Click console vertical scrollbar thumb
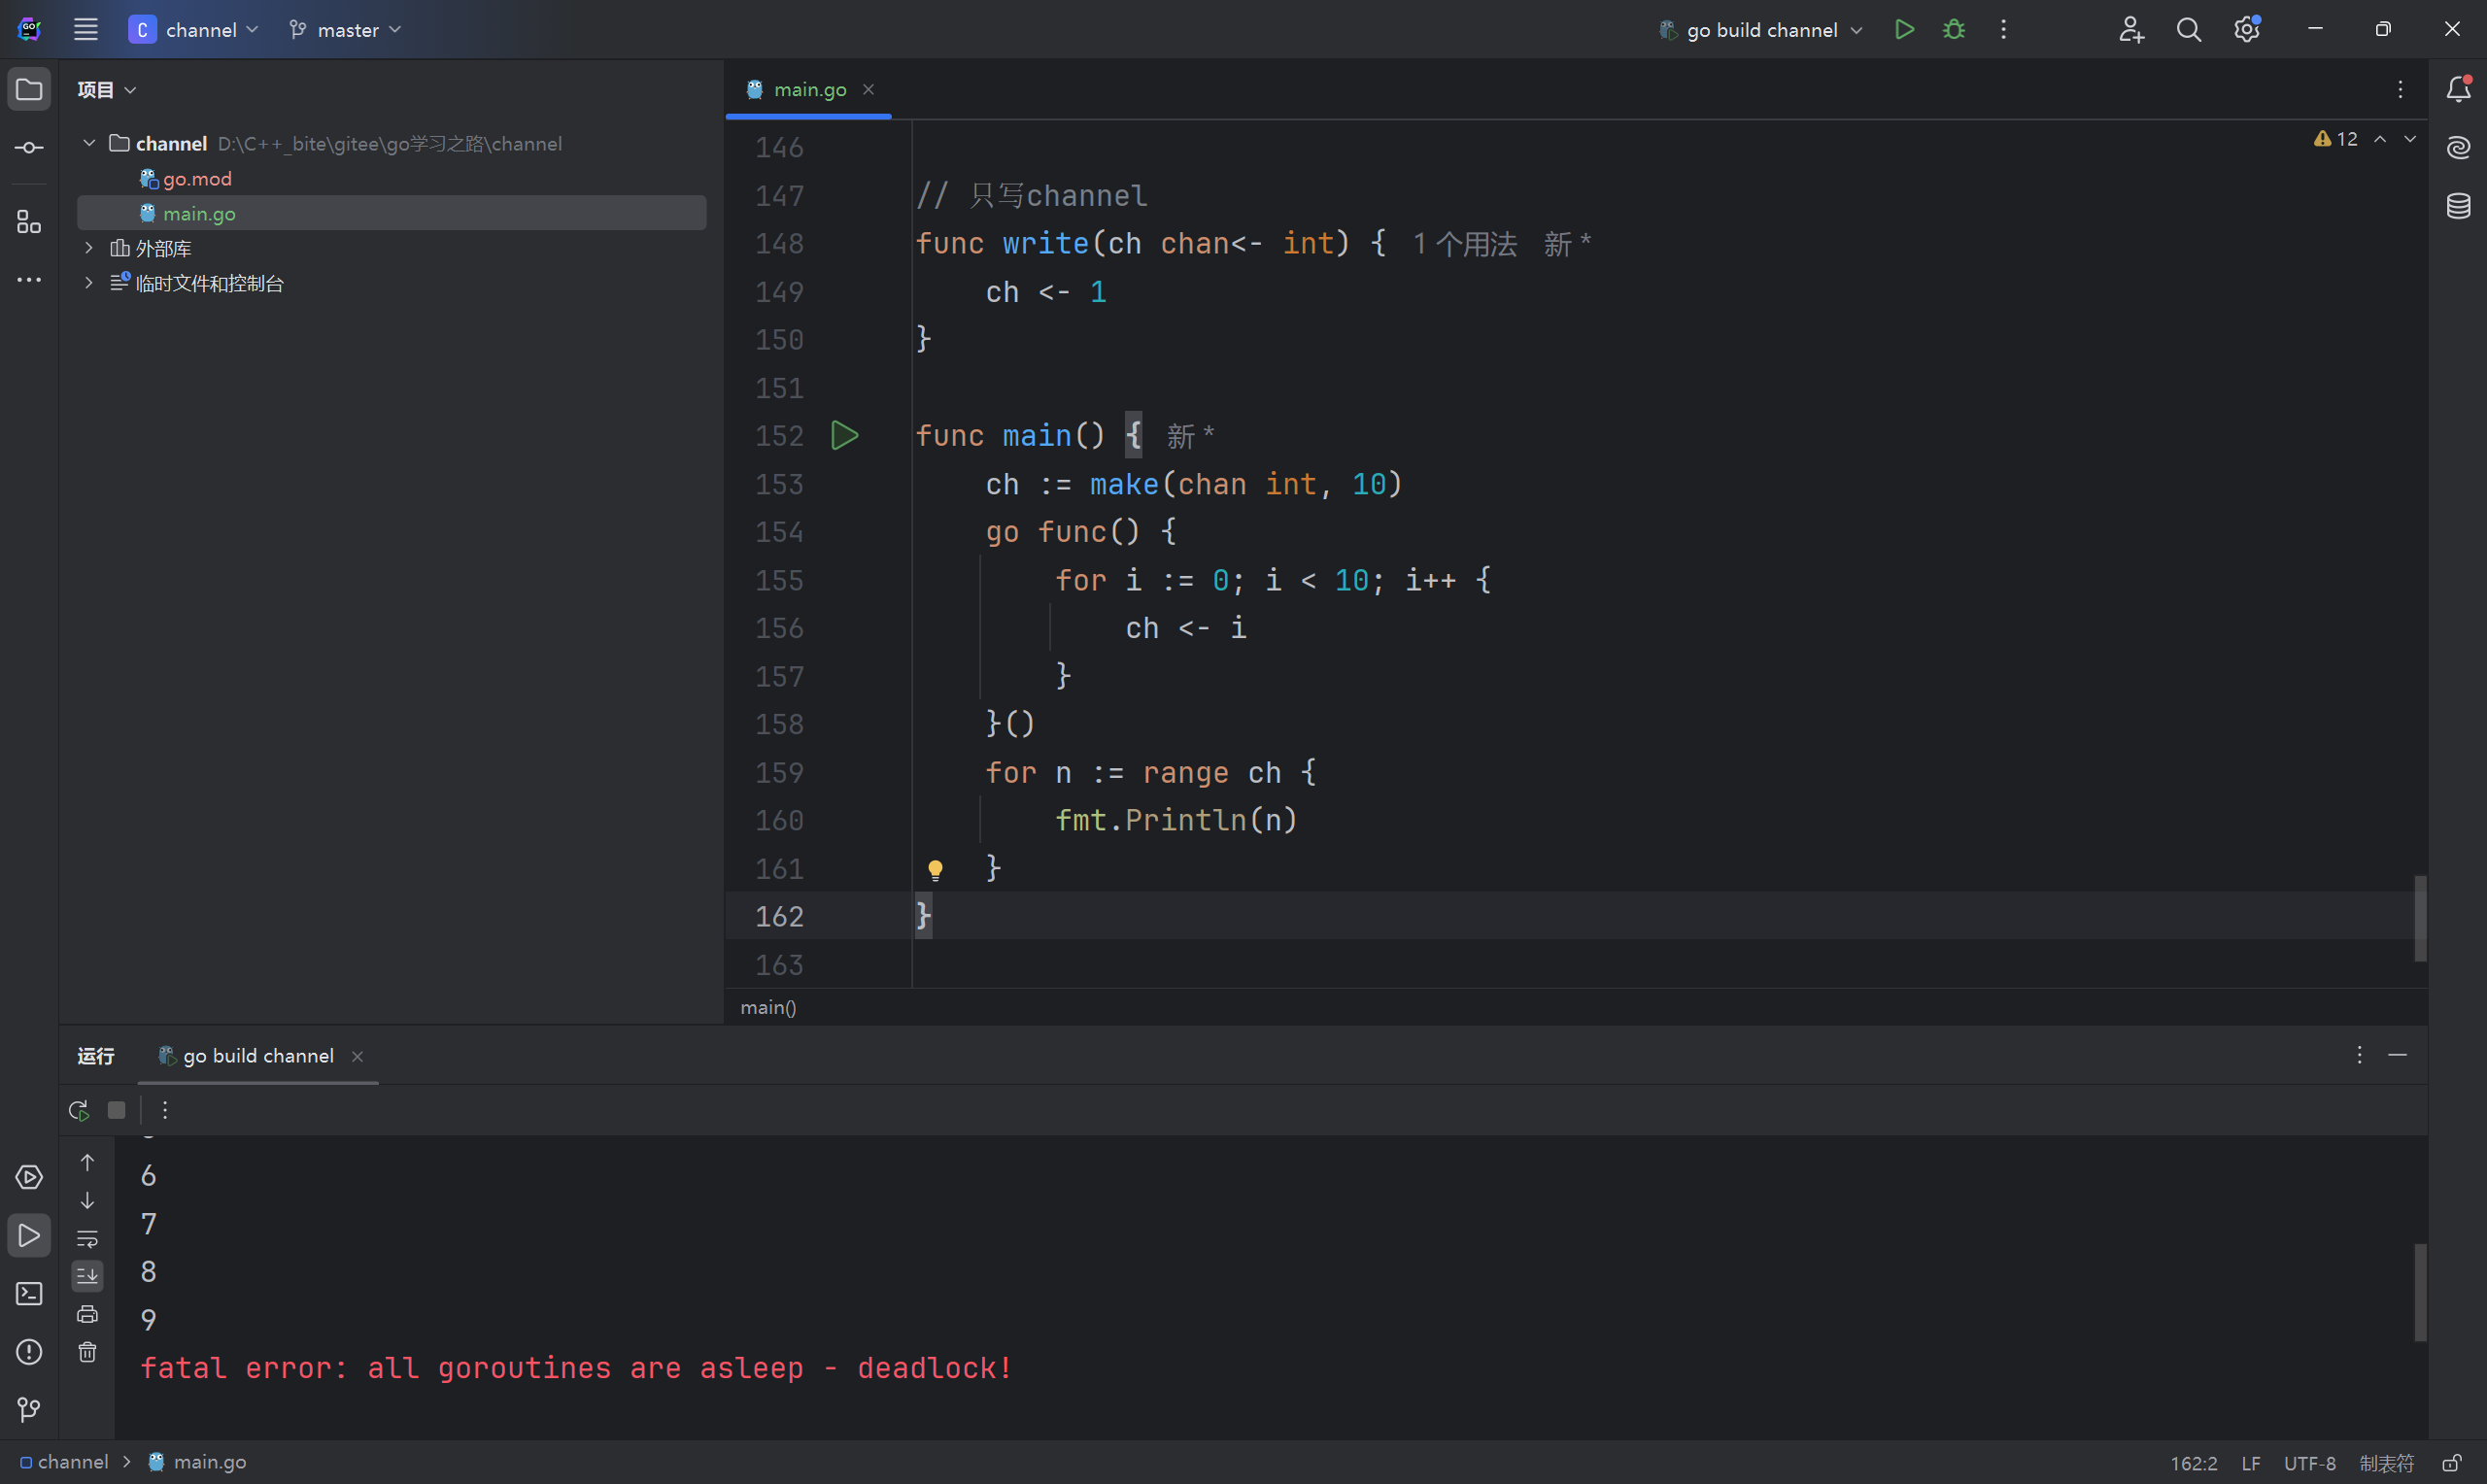This screenshot has height=1484, width=2487. click(x=2420, y=1292)
